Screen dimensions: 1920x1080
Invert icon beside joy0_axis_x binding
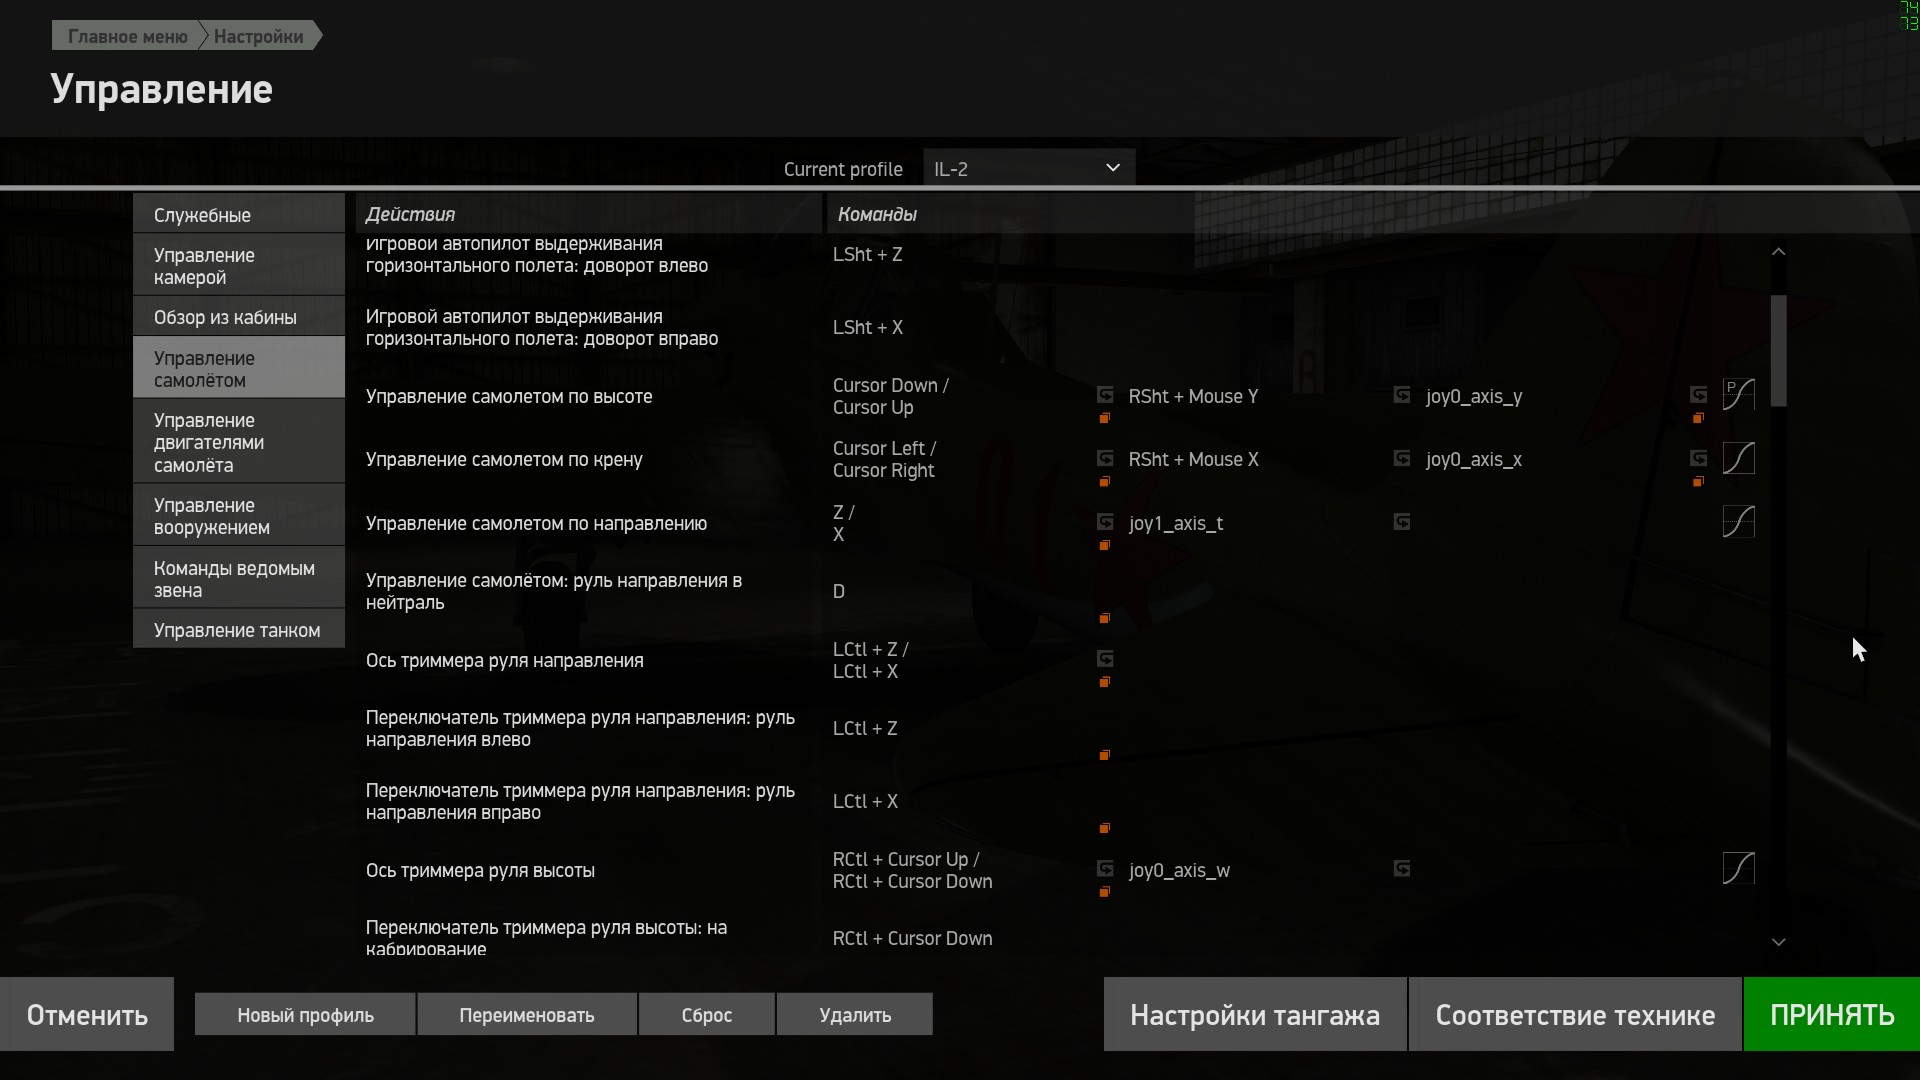point(1402,458)
